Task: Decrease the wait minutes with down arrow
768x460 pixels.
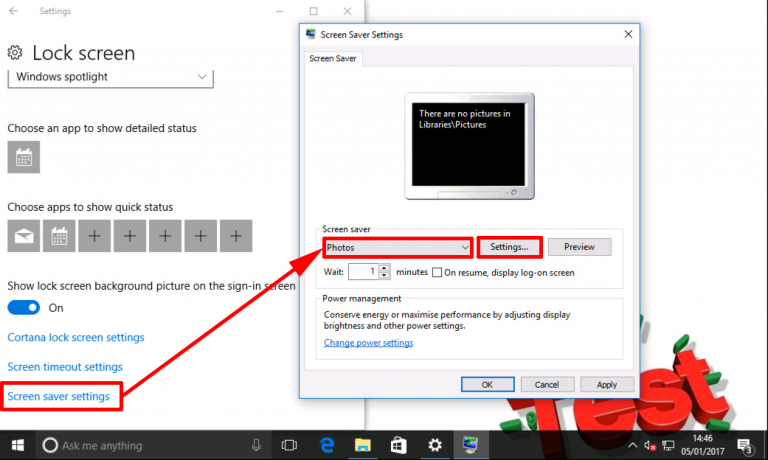Action: pyautogui.click(x=384, y=276)
